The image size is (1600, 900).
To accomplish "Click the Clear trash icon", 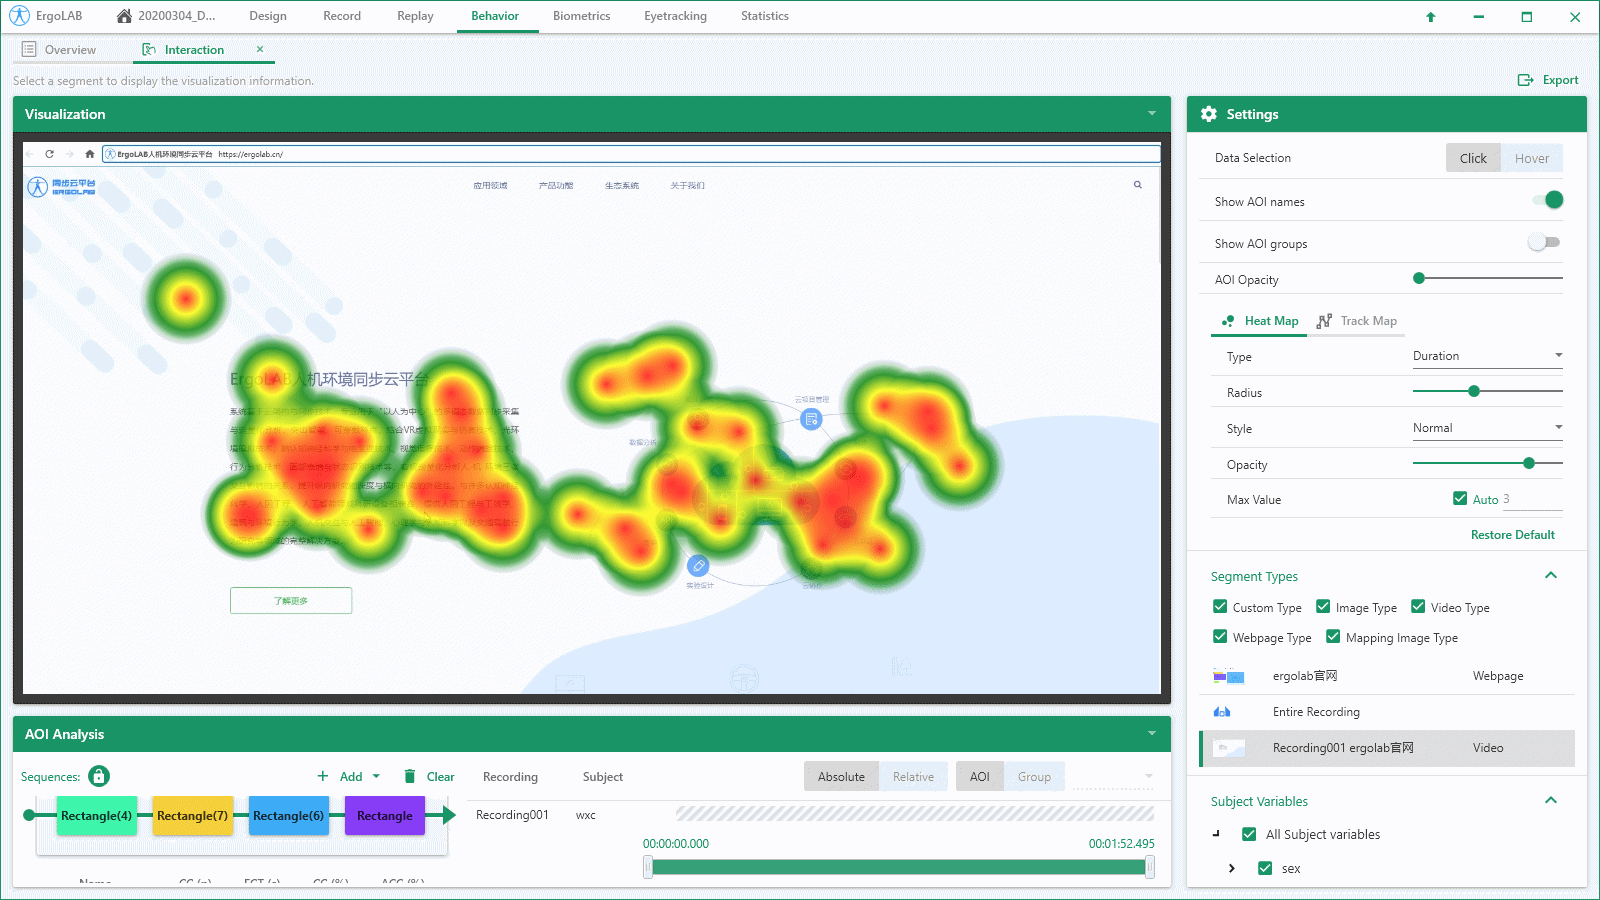I will click(409, 776).
